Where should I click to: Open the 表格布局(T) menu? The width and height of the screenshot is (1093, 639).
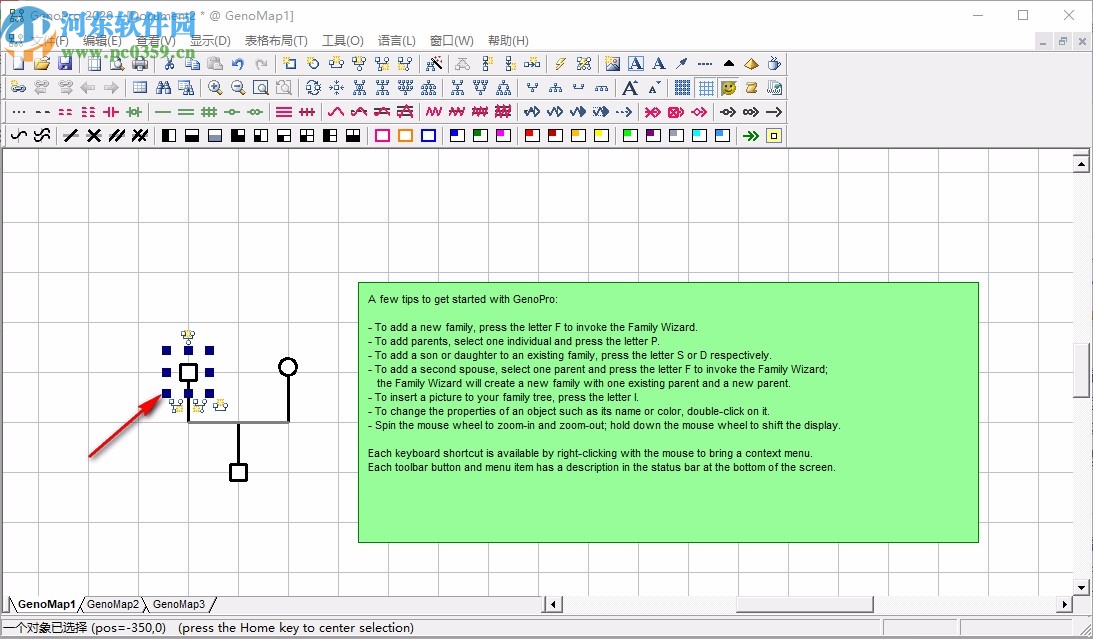coord(276,41)
